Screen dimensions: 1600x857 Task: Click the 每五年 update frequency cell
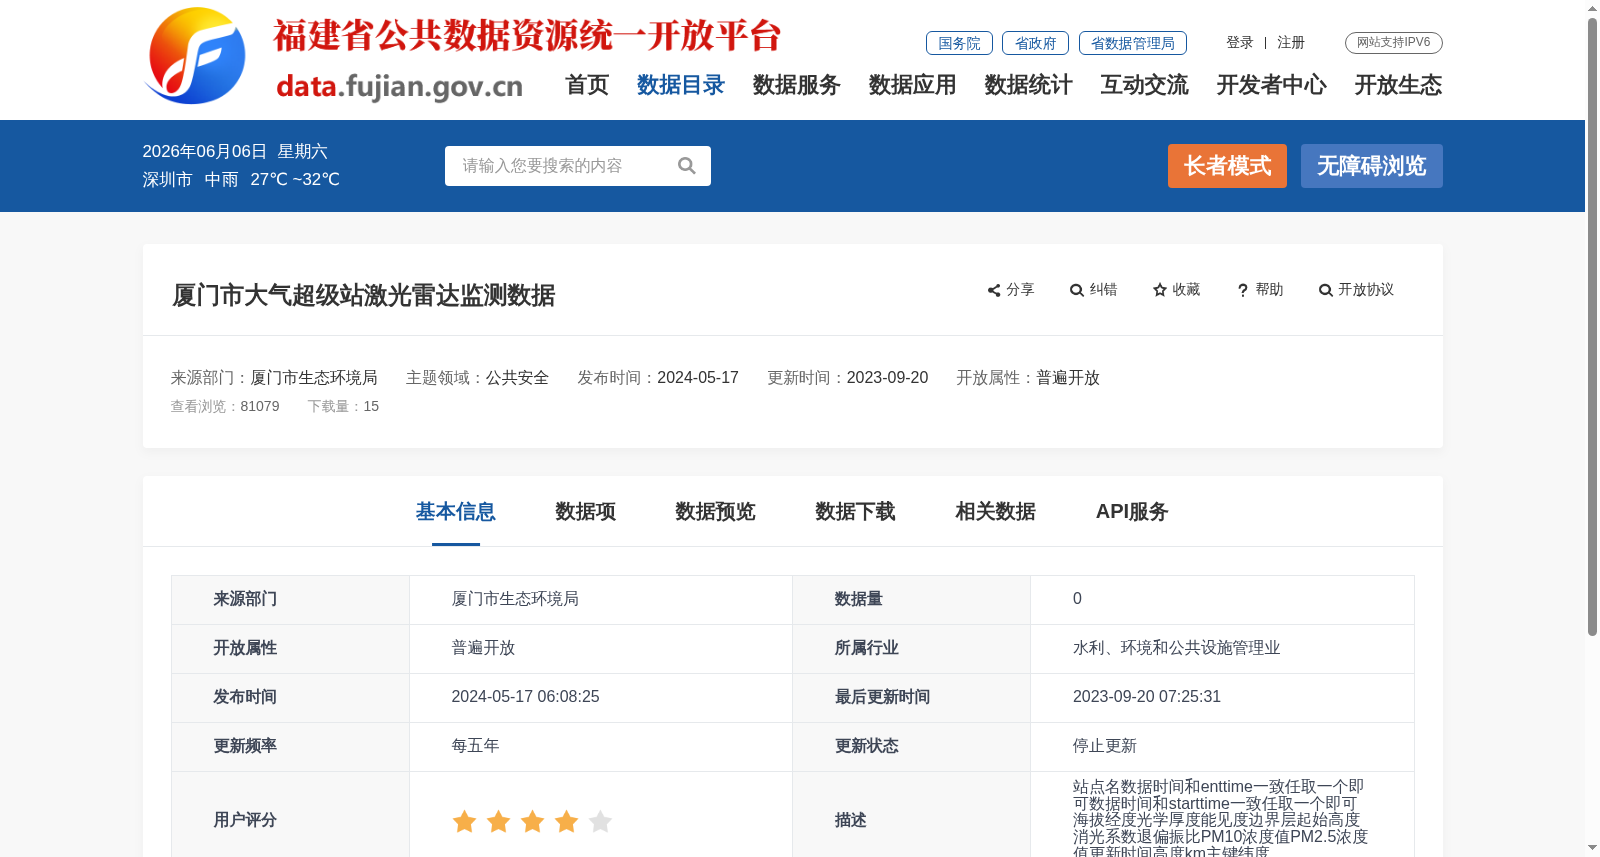click(x=475, y=746)
